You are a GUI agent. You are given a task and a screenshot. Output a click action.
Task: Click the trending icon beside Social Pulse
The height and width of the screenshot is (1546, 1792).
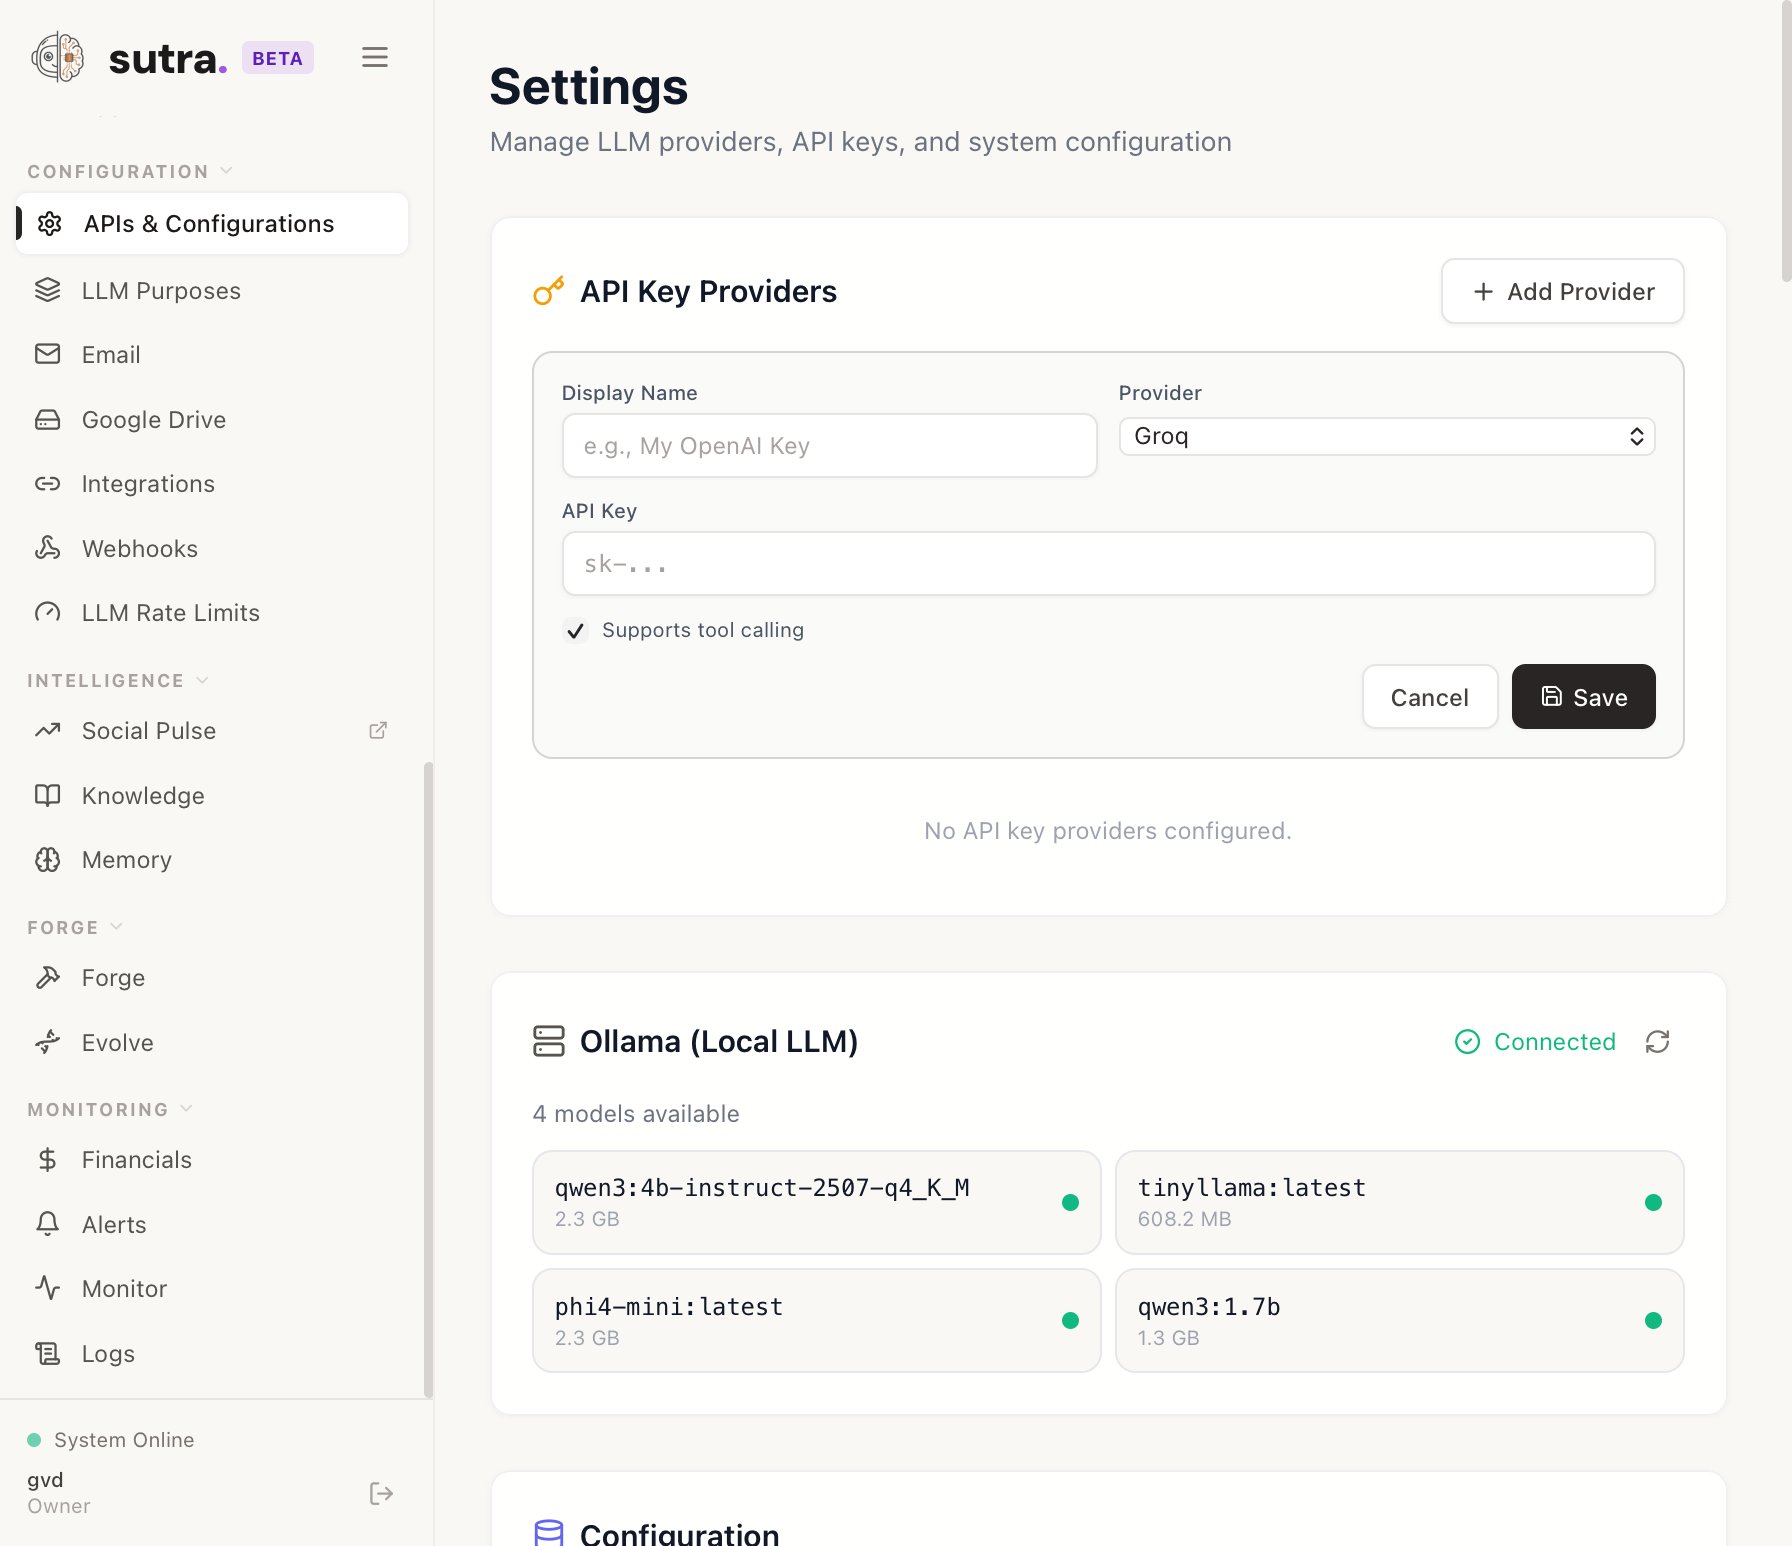pos(48,731)
